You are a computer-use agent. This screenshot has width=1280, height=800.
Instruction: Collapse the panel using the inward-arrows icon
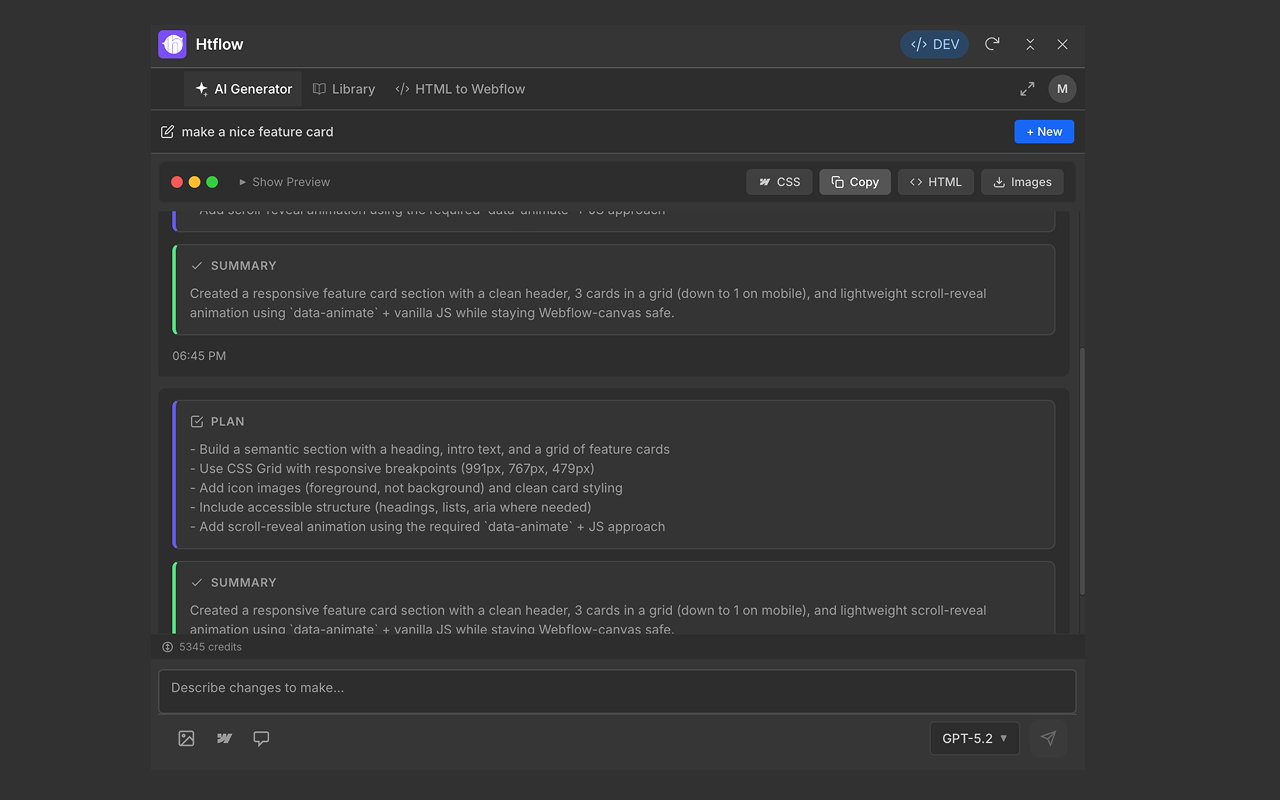point(1030,44)
